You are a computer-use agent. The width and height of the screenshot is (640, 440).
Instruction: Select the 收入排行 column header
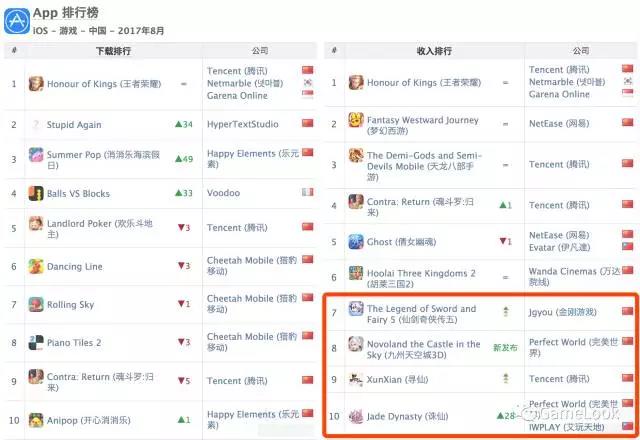[434, 51]
